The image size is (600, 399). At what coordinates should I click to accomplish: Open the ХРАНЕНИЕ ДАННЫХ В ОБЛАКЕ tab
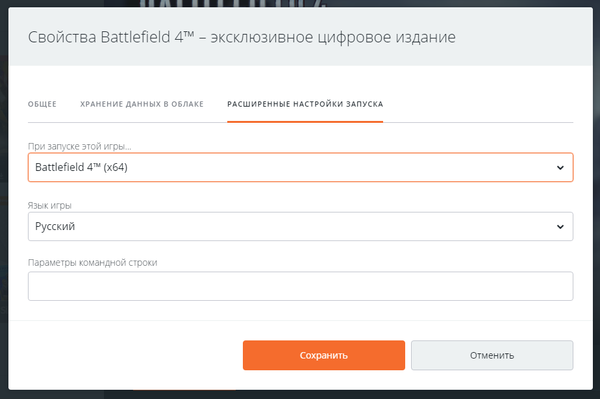click(142, 104)
